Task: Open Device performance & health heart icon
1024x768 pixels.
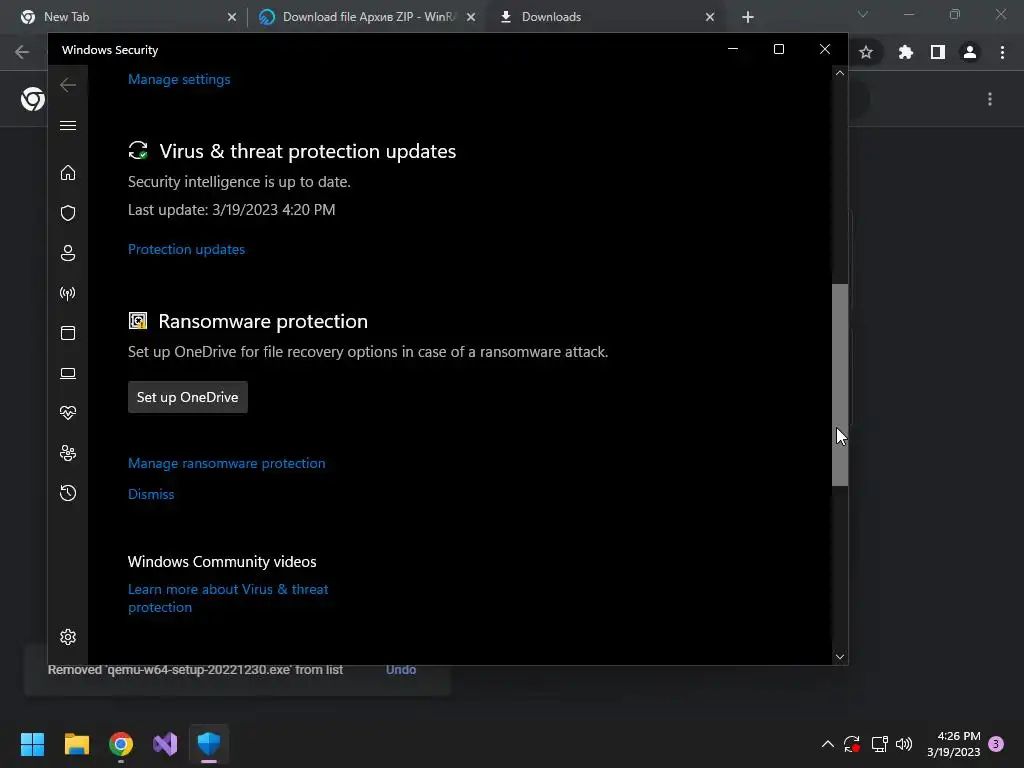Action: click(x=68, y=413)
